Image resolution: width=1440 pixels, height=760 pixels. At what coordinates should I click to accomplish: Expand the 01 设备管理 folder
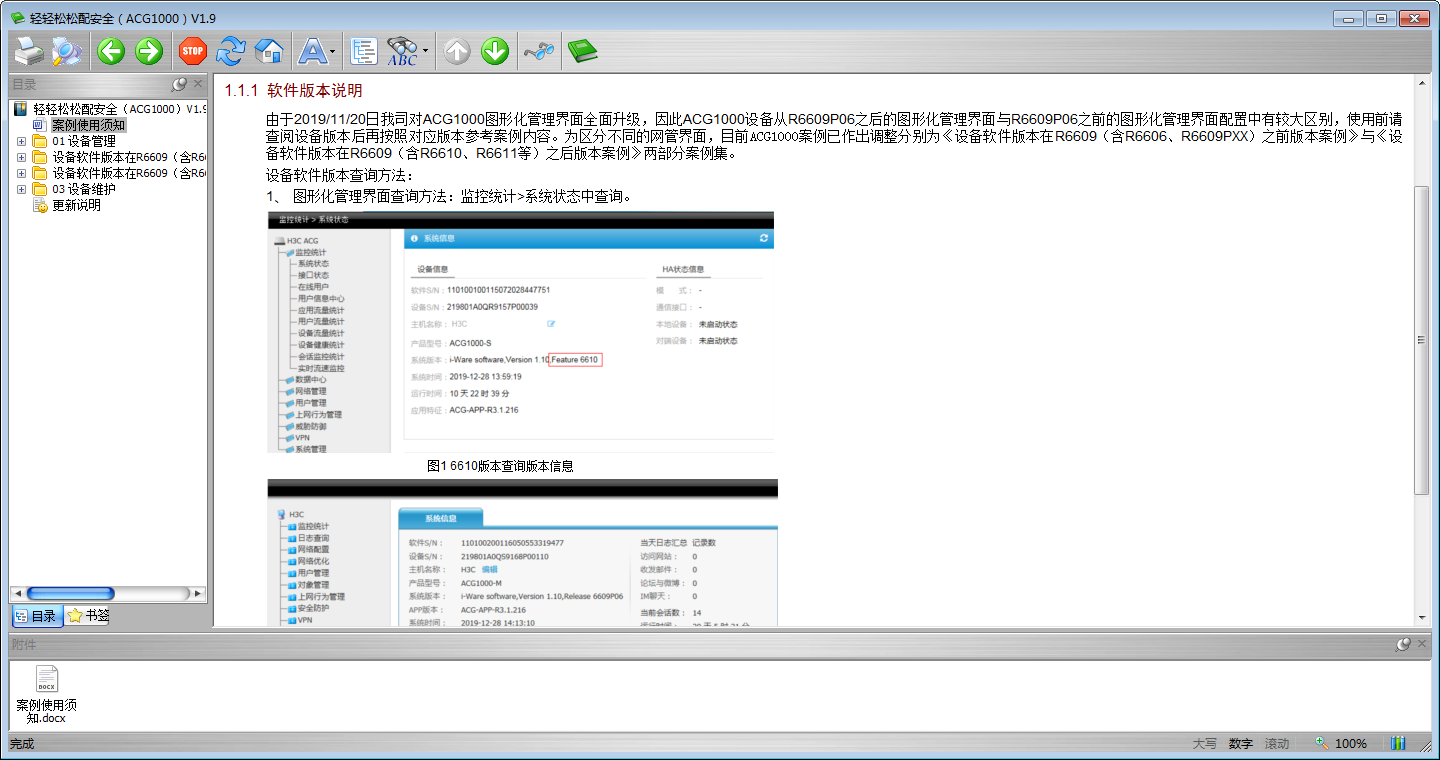(x=21, y=141)
